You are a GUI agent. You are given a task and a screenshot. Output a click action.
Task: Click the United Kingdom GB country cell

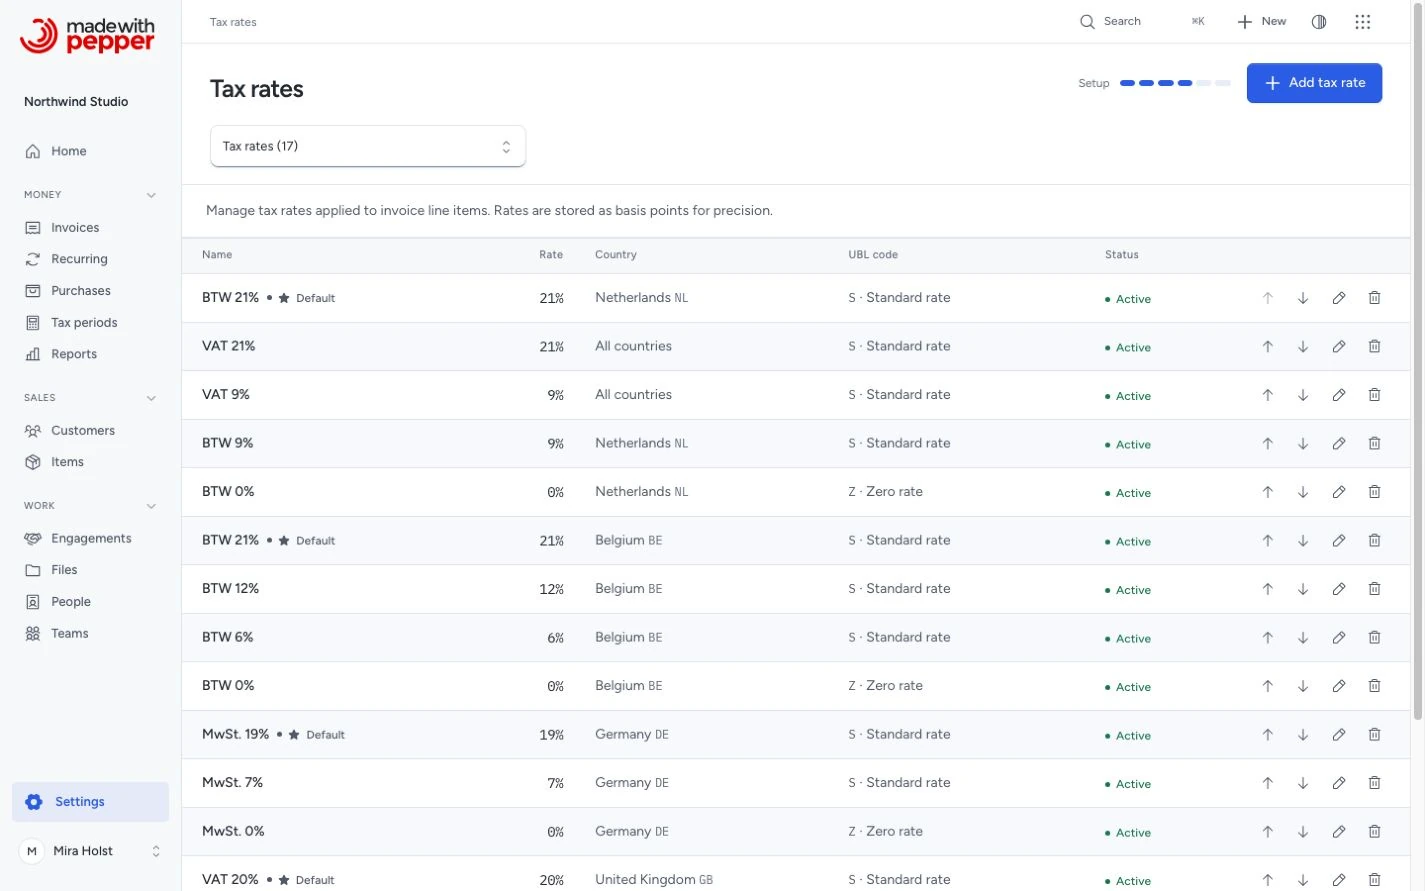coord(654,880)
